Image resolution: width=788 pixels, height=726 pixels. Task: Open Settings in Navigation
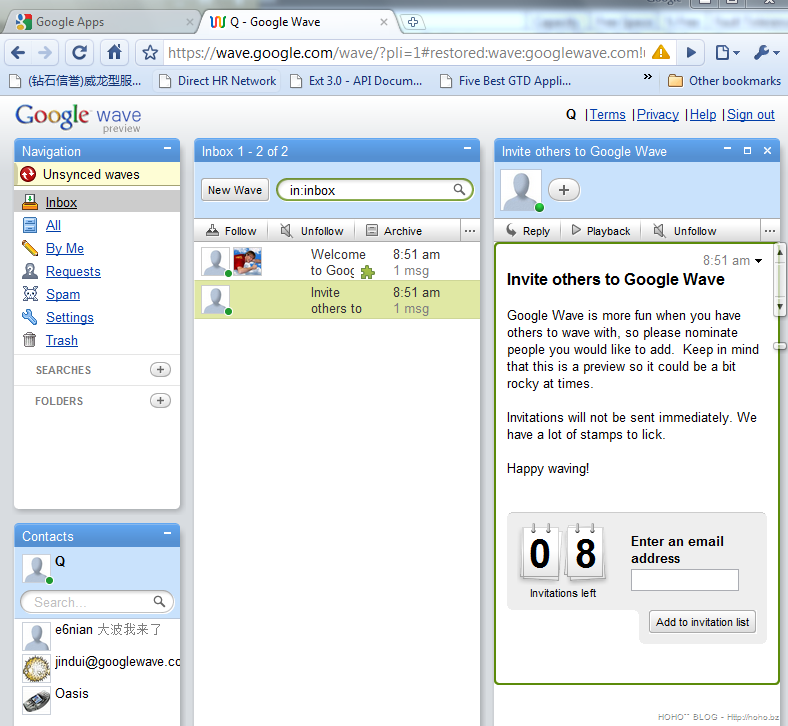pos(69,318)
